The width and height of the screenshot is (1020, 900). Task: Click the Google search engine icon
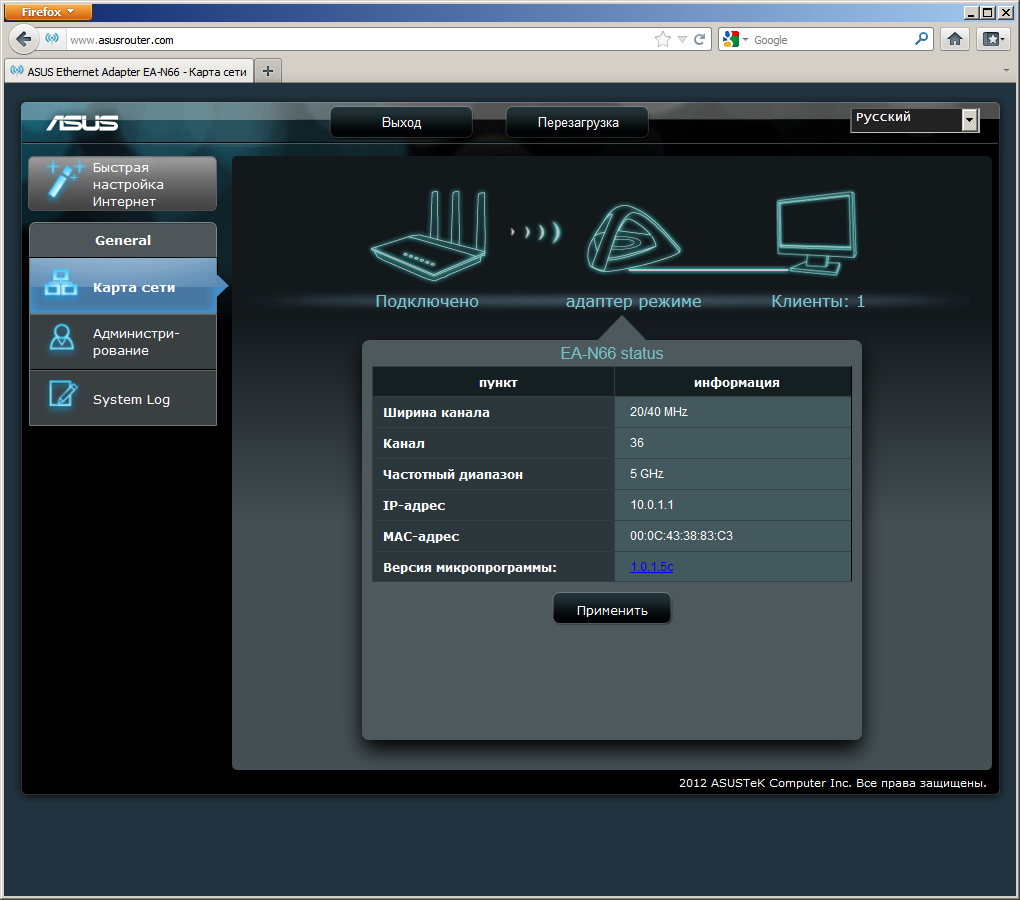pos(731,40)
